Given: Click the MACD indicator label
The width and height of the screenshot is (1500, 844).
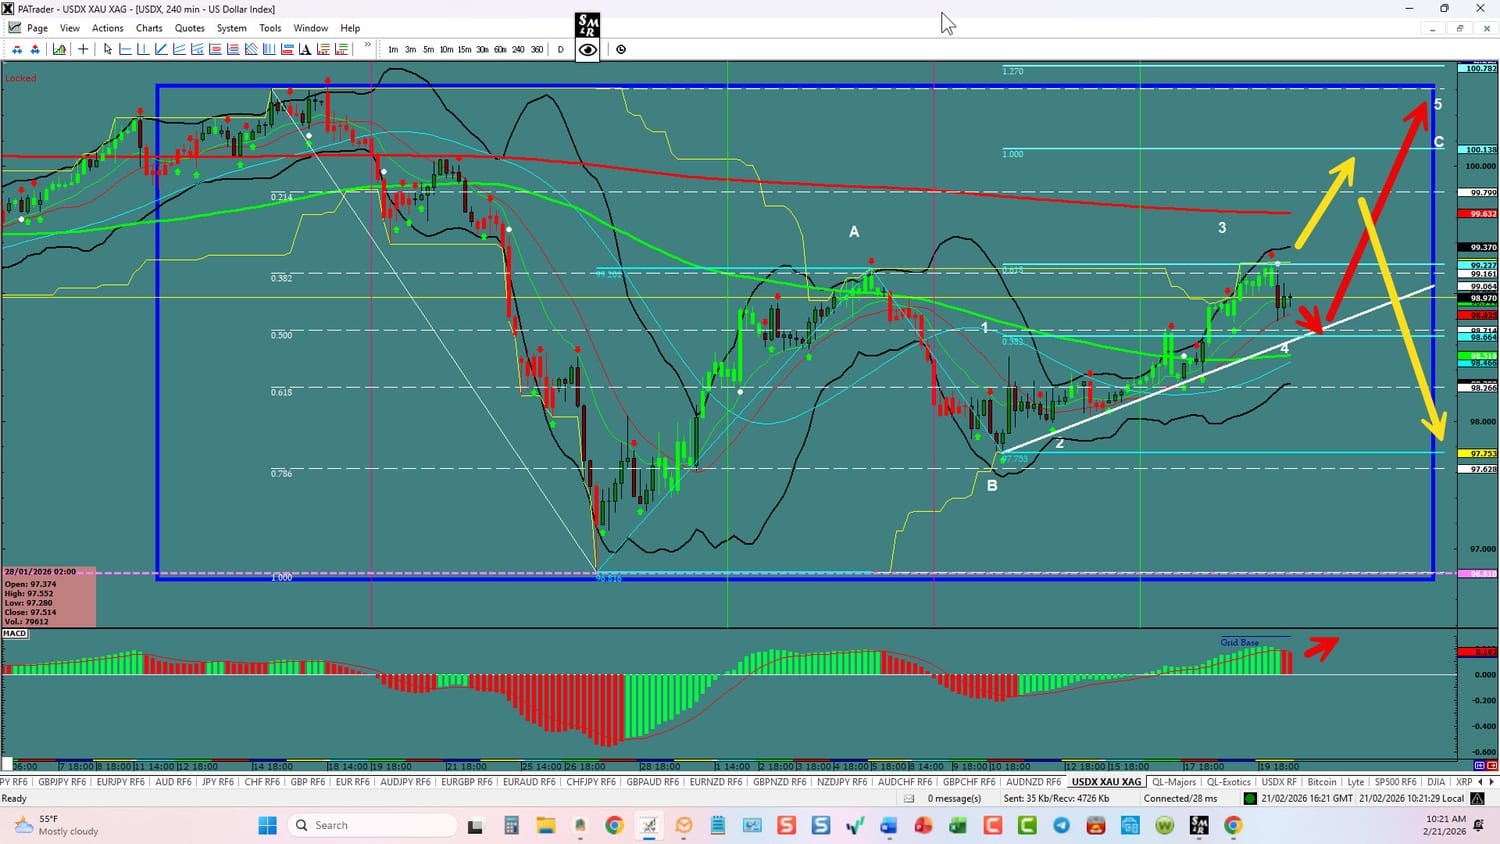Looking at the screenshot, I should [15, 634].
